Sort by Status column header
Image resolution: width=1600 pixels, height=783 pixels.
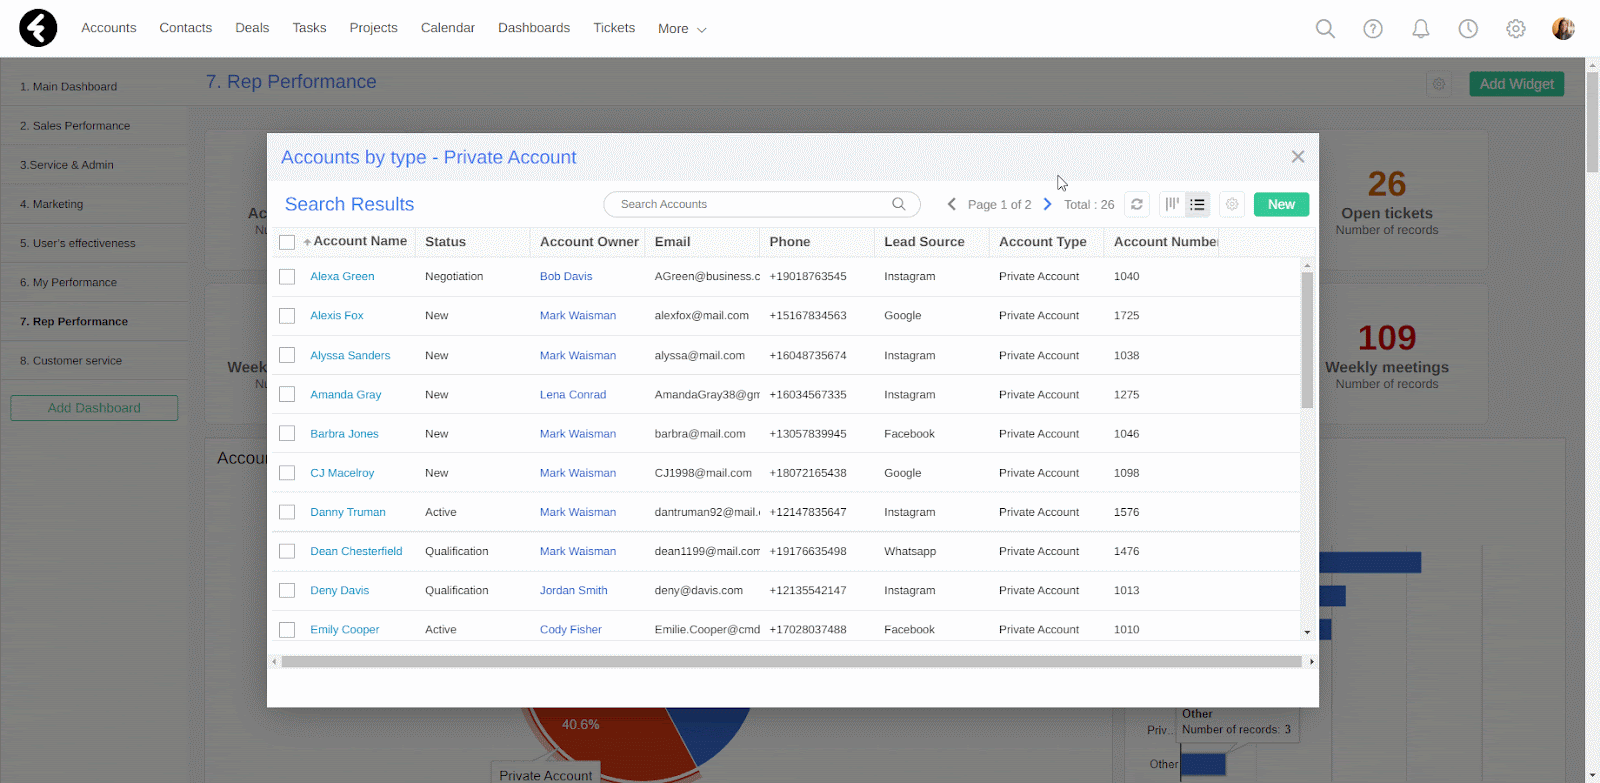coord(445,242)
